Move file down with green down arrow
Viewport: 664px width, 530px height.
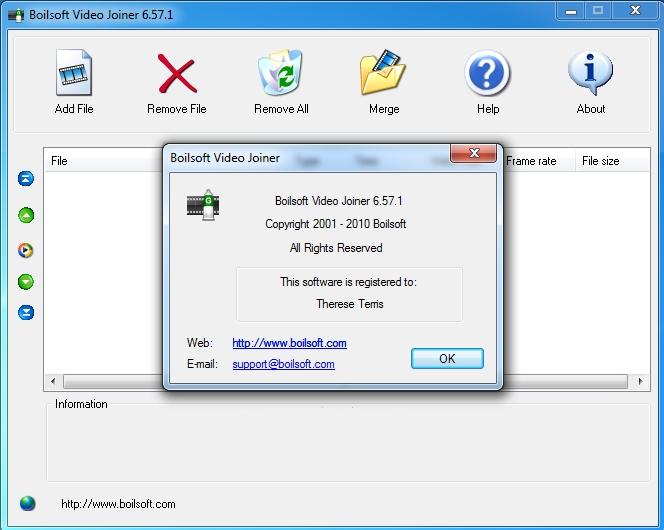tap(26, 282)
